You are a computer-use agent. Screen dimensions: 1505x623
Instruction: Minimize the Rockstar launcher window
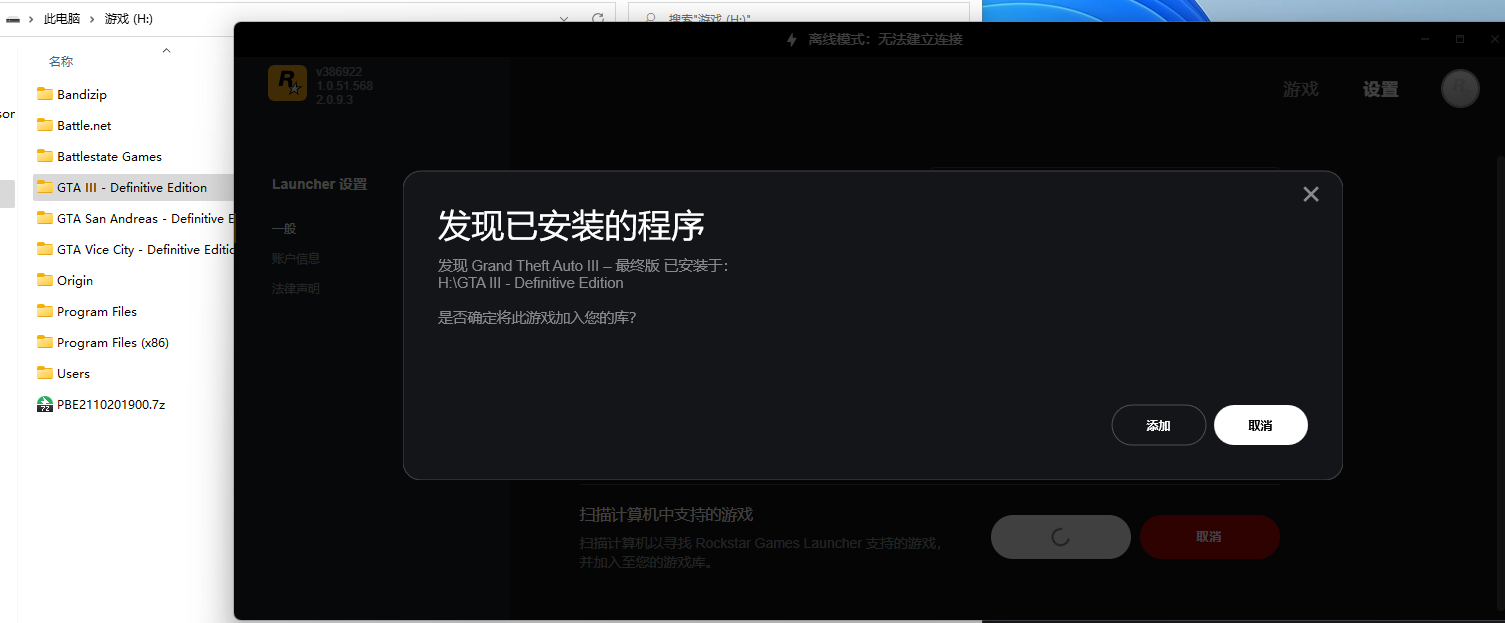[x=1426, y=39]
